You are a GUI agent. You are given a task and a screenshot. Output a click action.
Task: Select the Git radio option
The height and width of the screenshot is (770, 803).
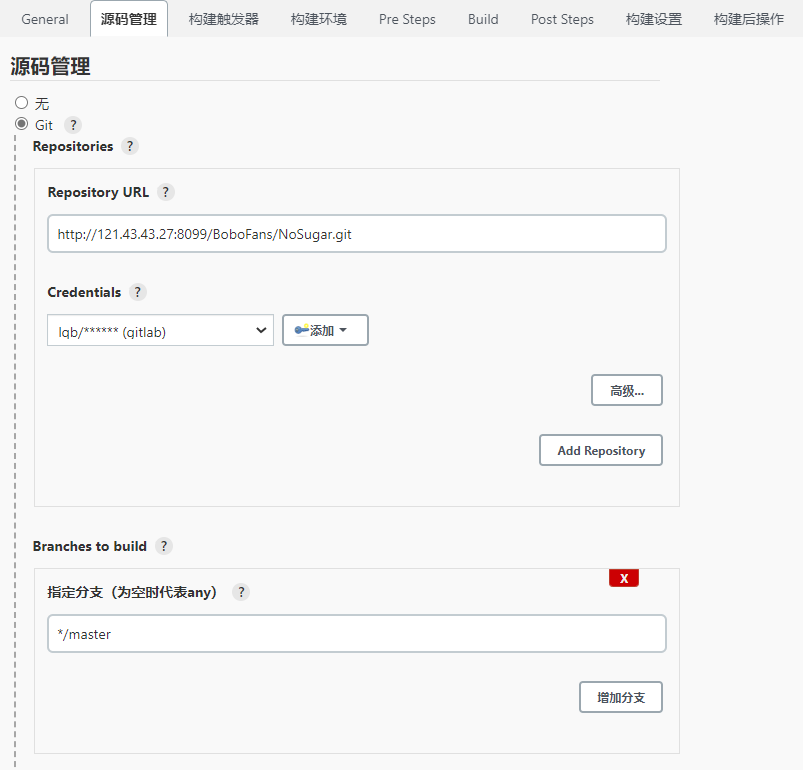22,124
